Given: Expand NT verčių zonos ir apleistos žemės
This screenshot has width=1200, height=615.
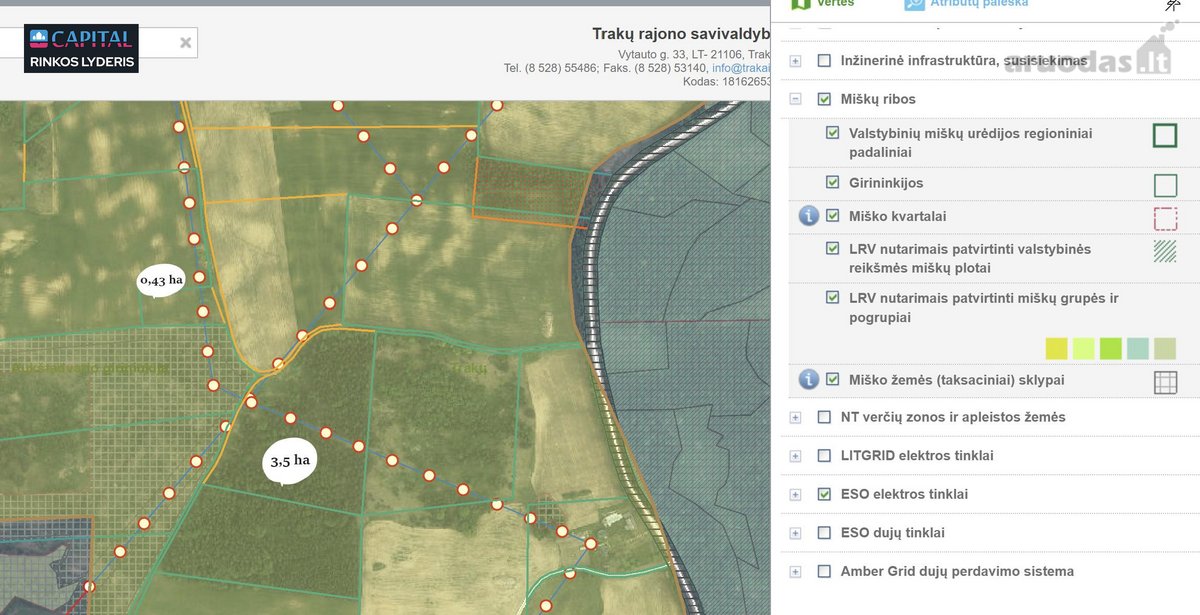Looking at the screenshot, I should (796, 417).
